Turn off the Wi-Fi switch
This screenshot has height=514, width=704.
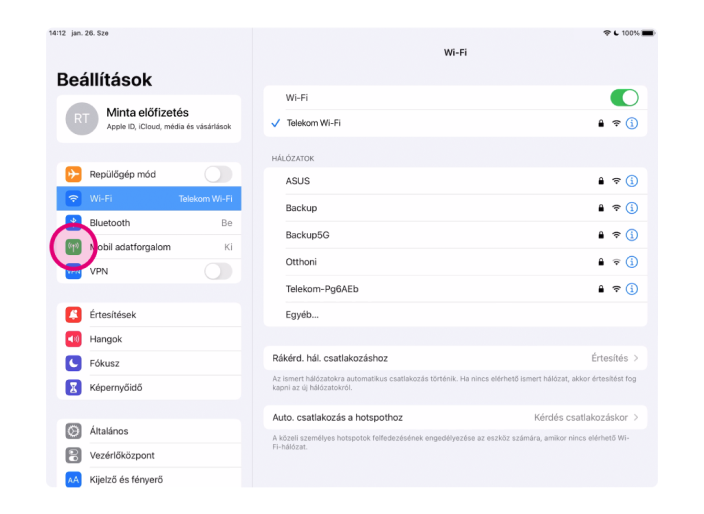pos(624,97)
